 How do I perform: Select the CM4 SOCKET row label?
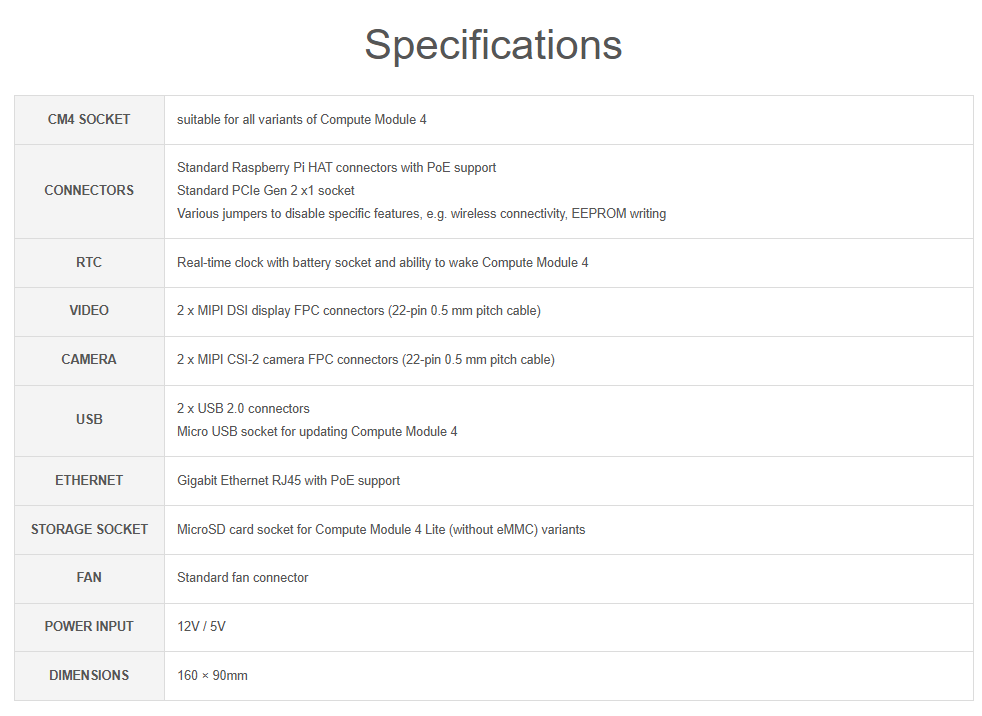tap(89, 120)
